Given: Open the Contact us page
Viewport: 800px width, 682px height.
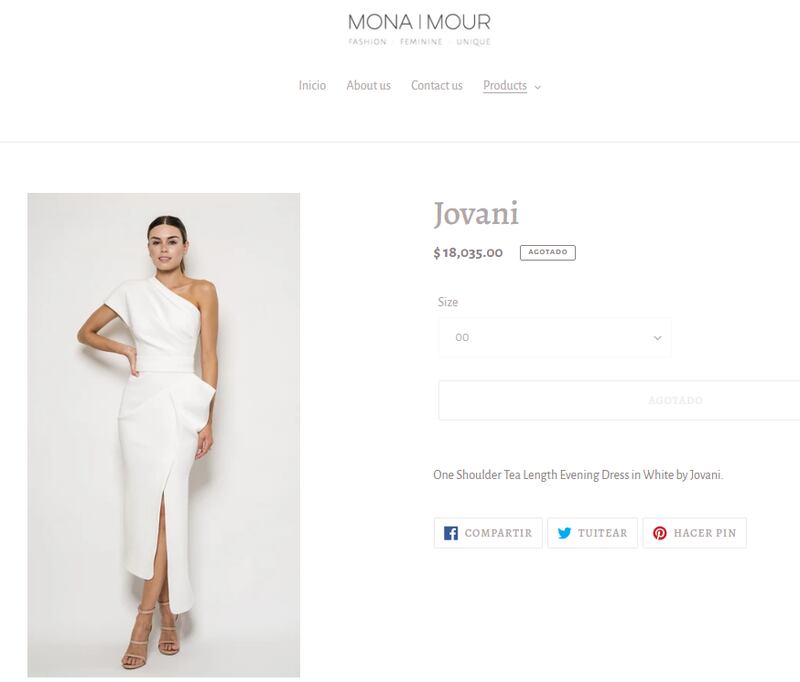Looking at the screenshot, I should (x=437, y=85).
